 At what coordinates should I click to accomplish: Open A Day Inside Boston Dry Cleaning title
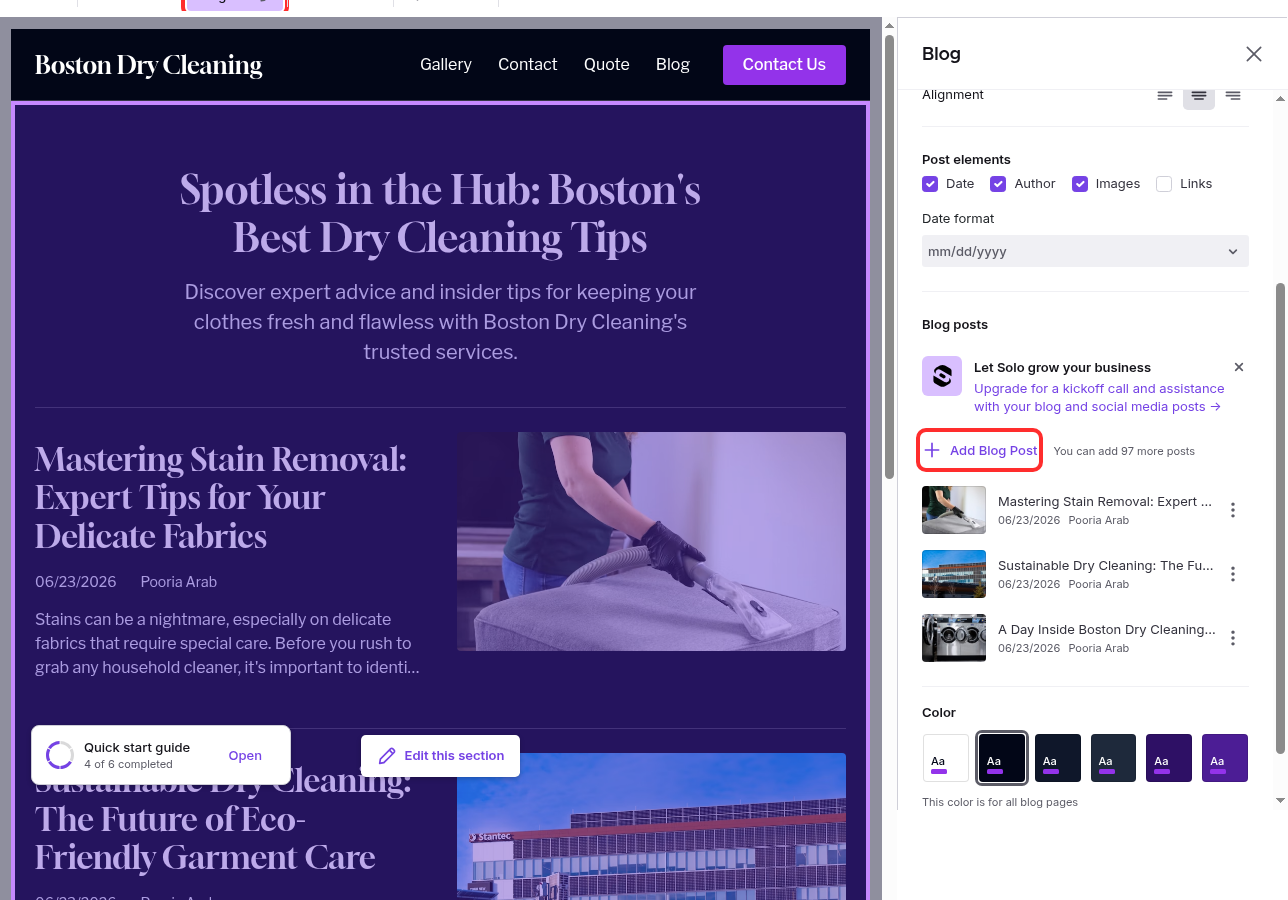point(1107,630)
